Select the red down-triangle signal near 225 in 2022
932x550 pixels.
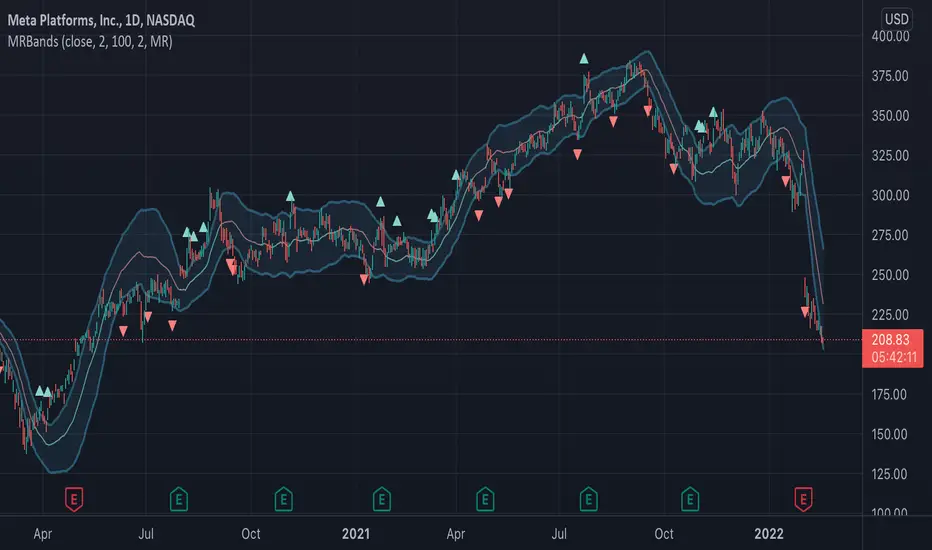point(805,312)
